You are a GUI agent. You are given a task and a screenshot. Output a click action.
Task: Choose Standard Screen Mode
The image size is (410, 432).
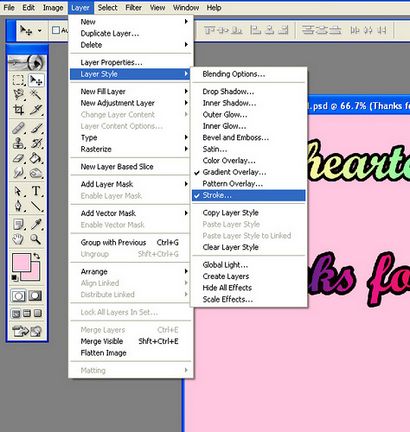tap(16, 313)
